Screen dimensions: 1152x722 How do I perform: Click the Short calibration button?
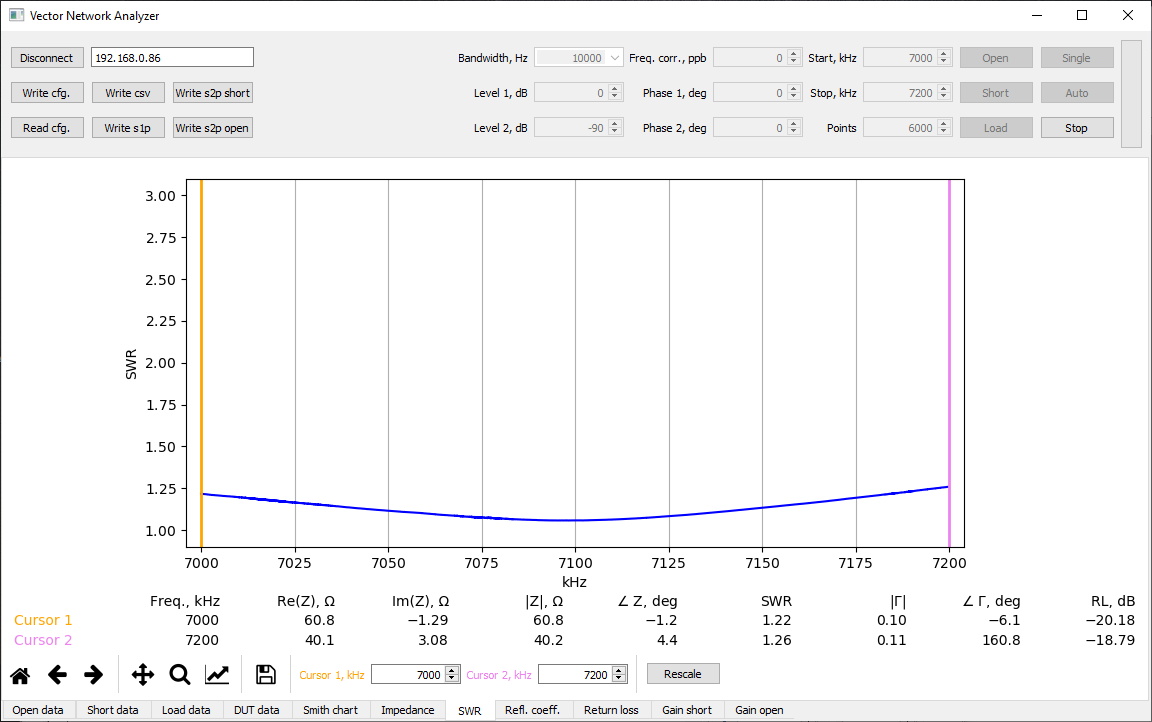pyautogui.click(x=996, y=93)
